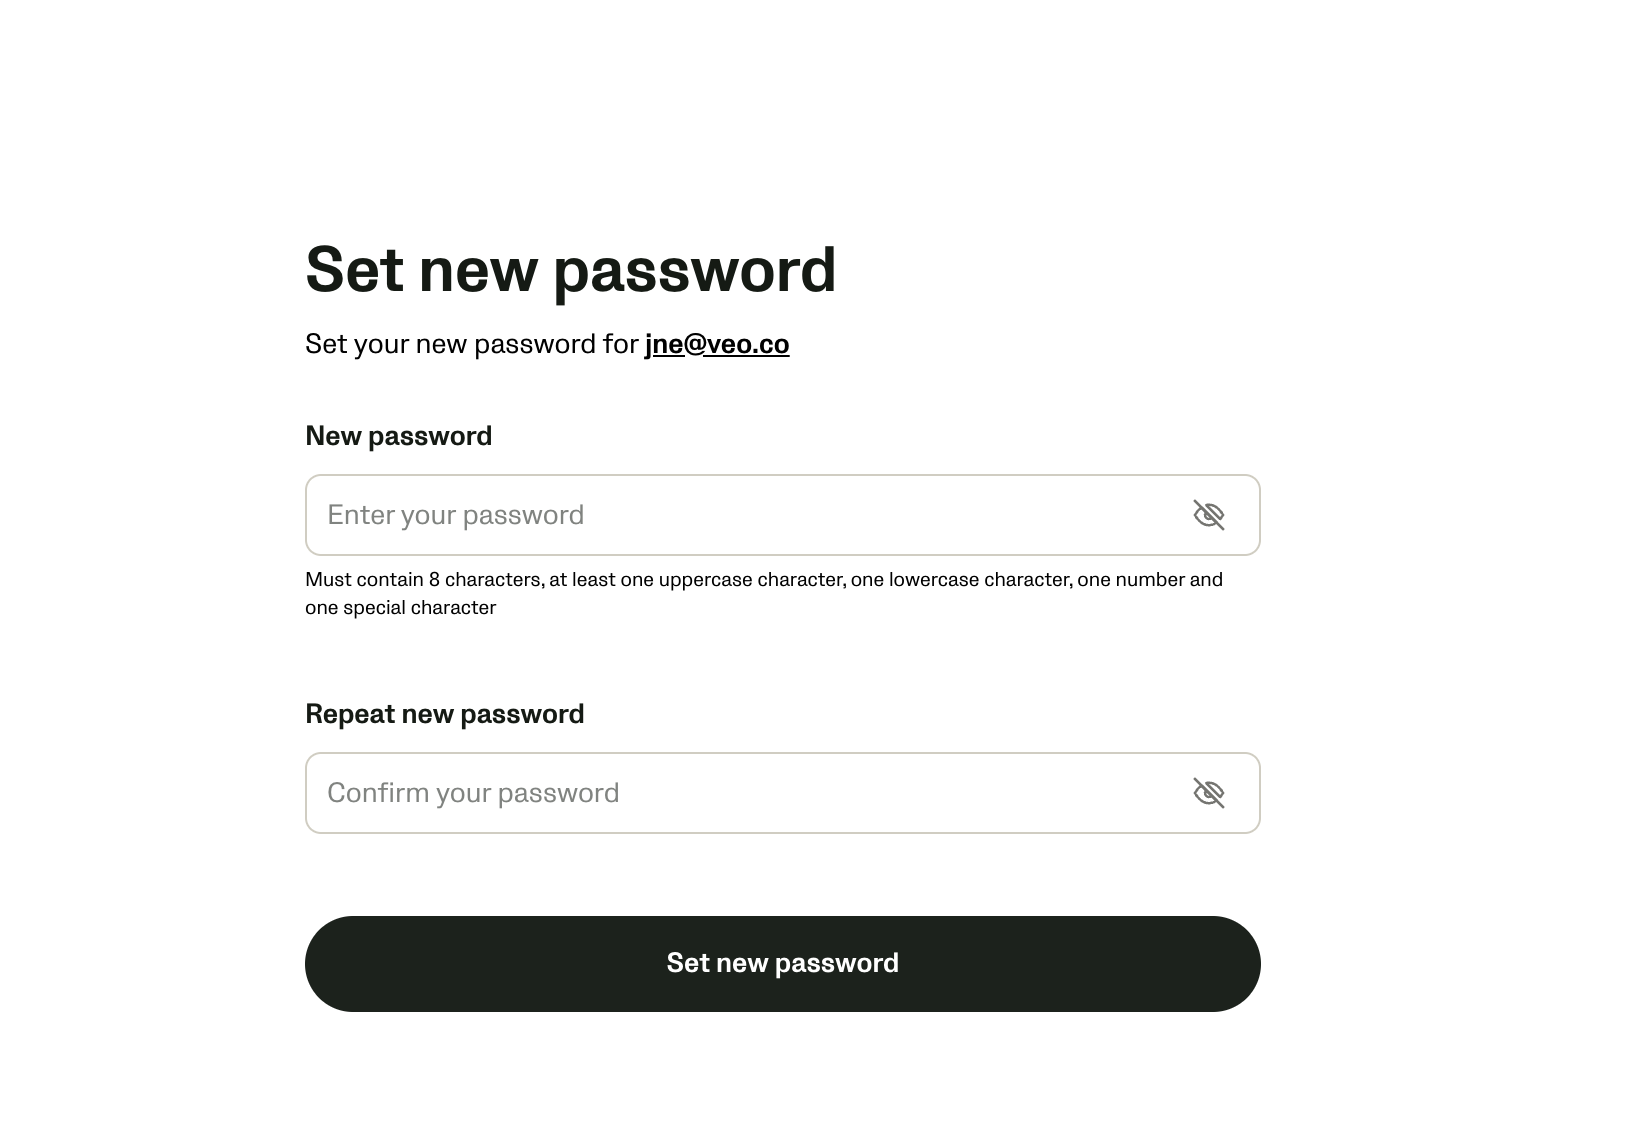Viewport: 1652px width, 1126px height.
Task: Click the "Set your new password for" subtitle
Action: point(471,344)
